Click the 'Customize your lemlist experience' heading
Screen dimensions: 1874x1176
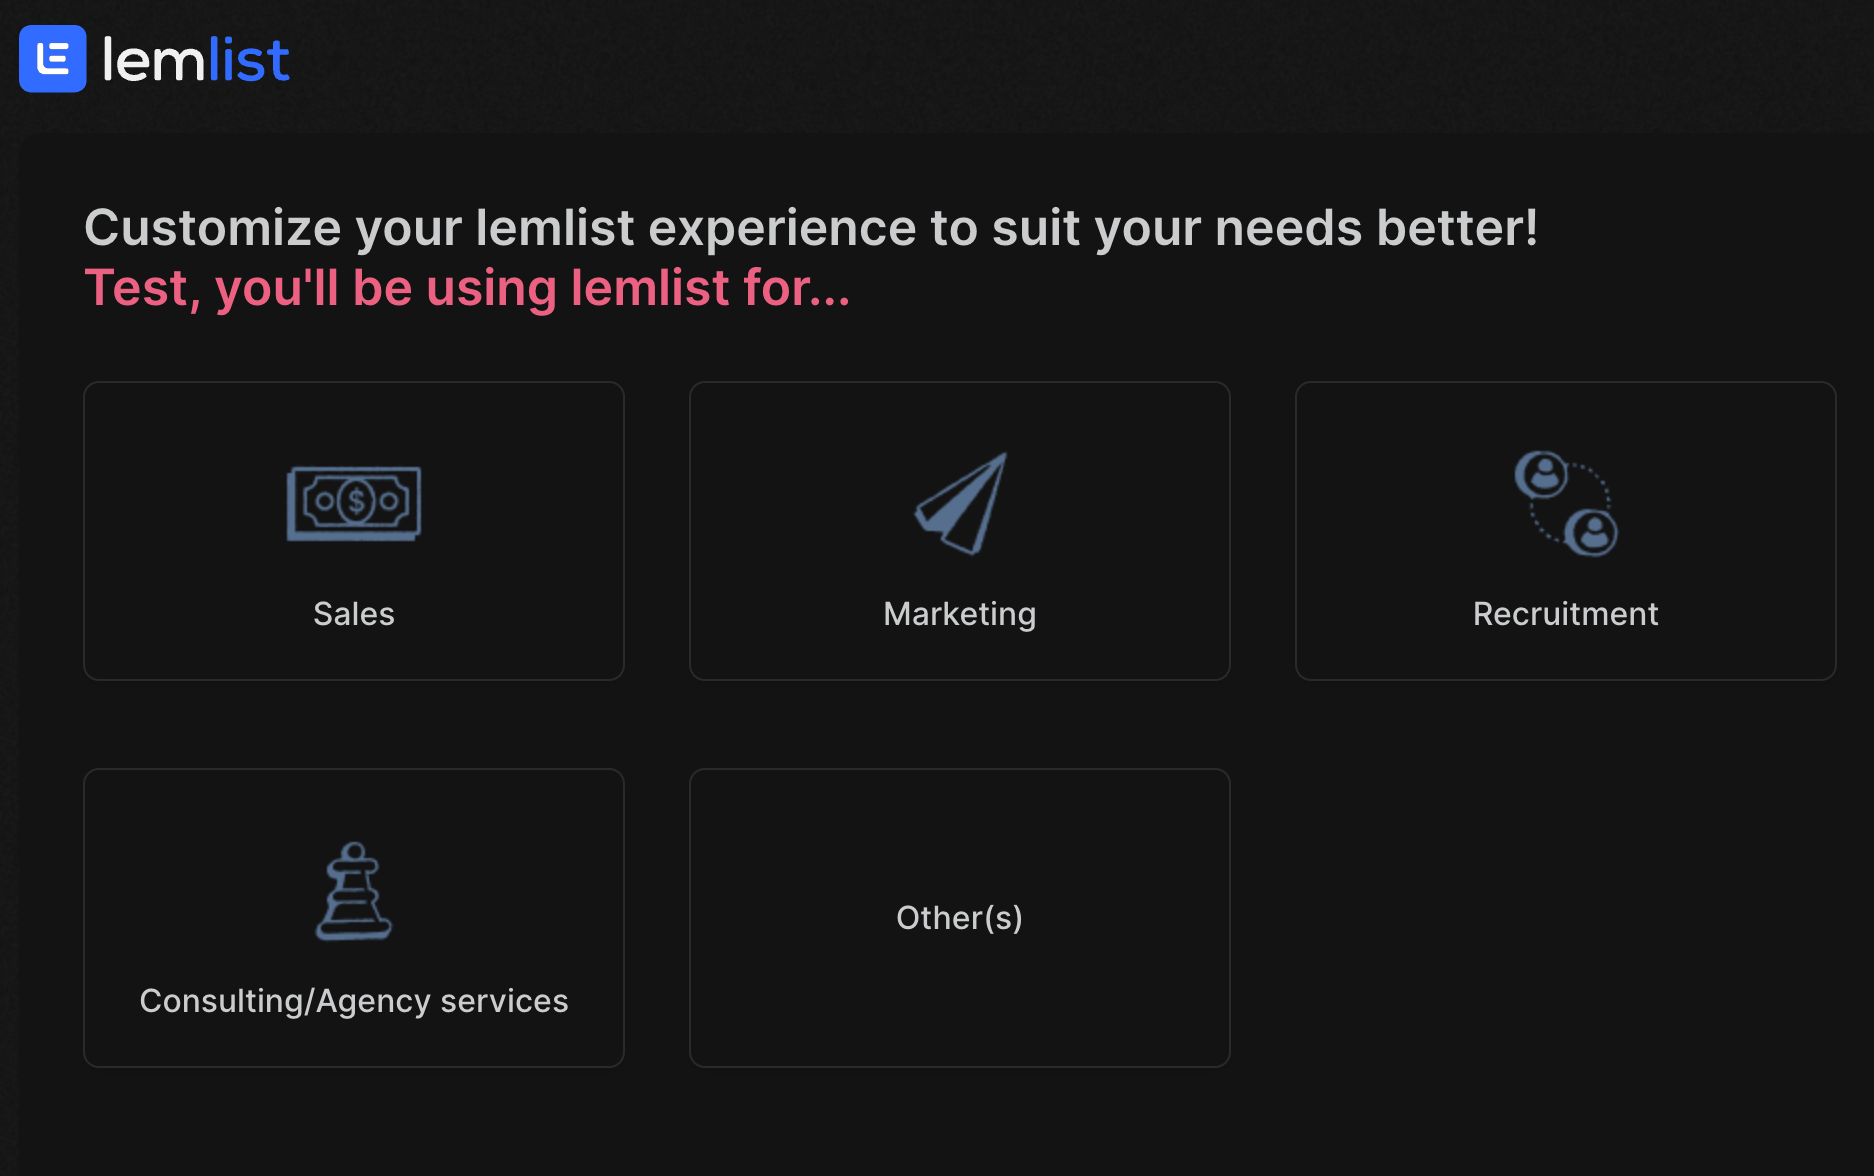pos(811,228)
